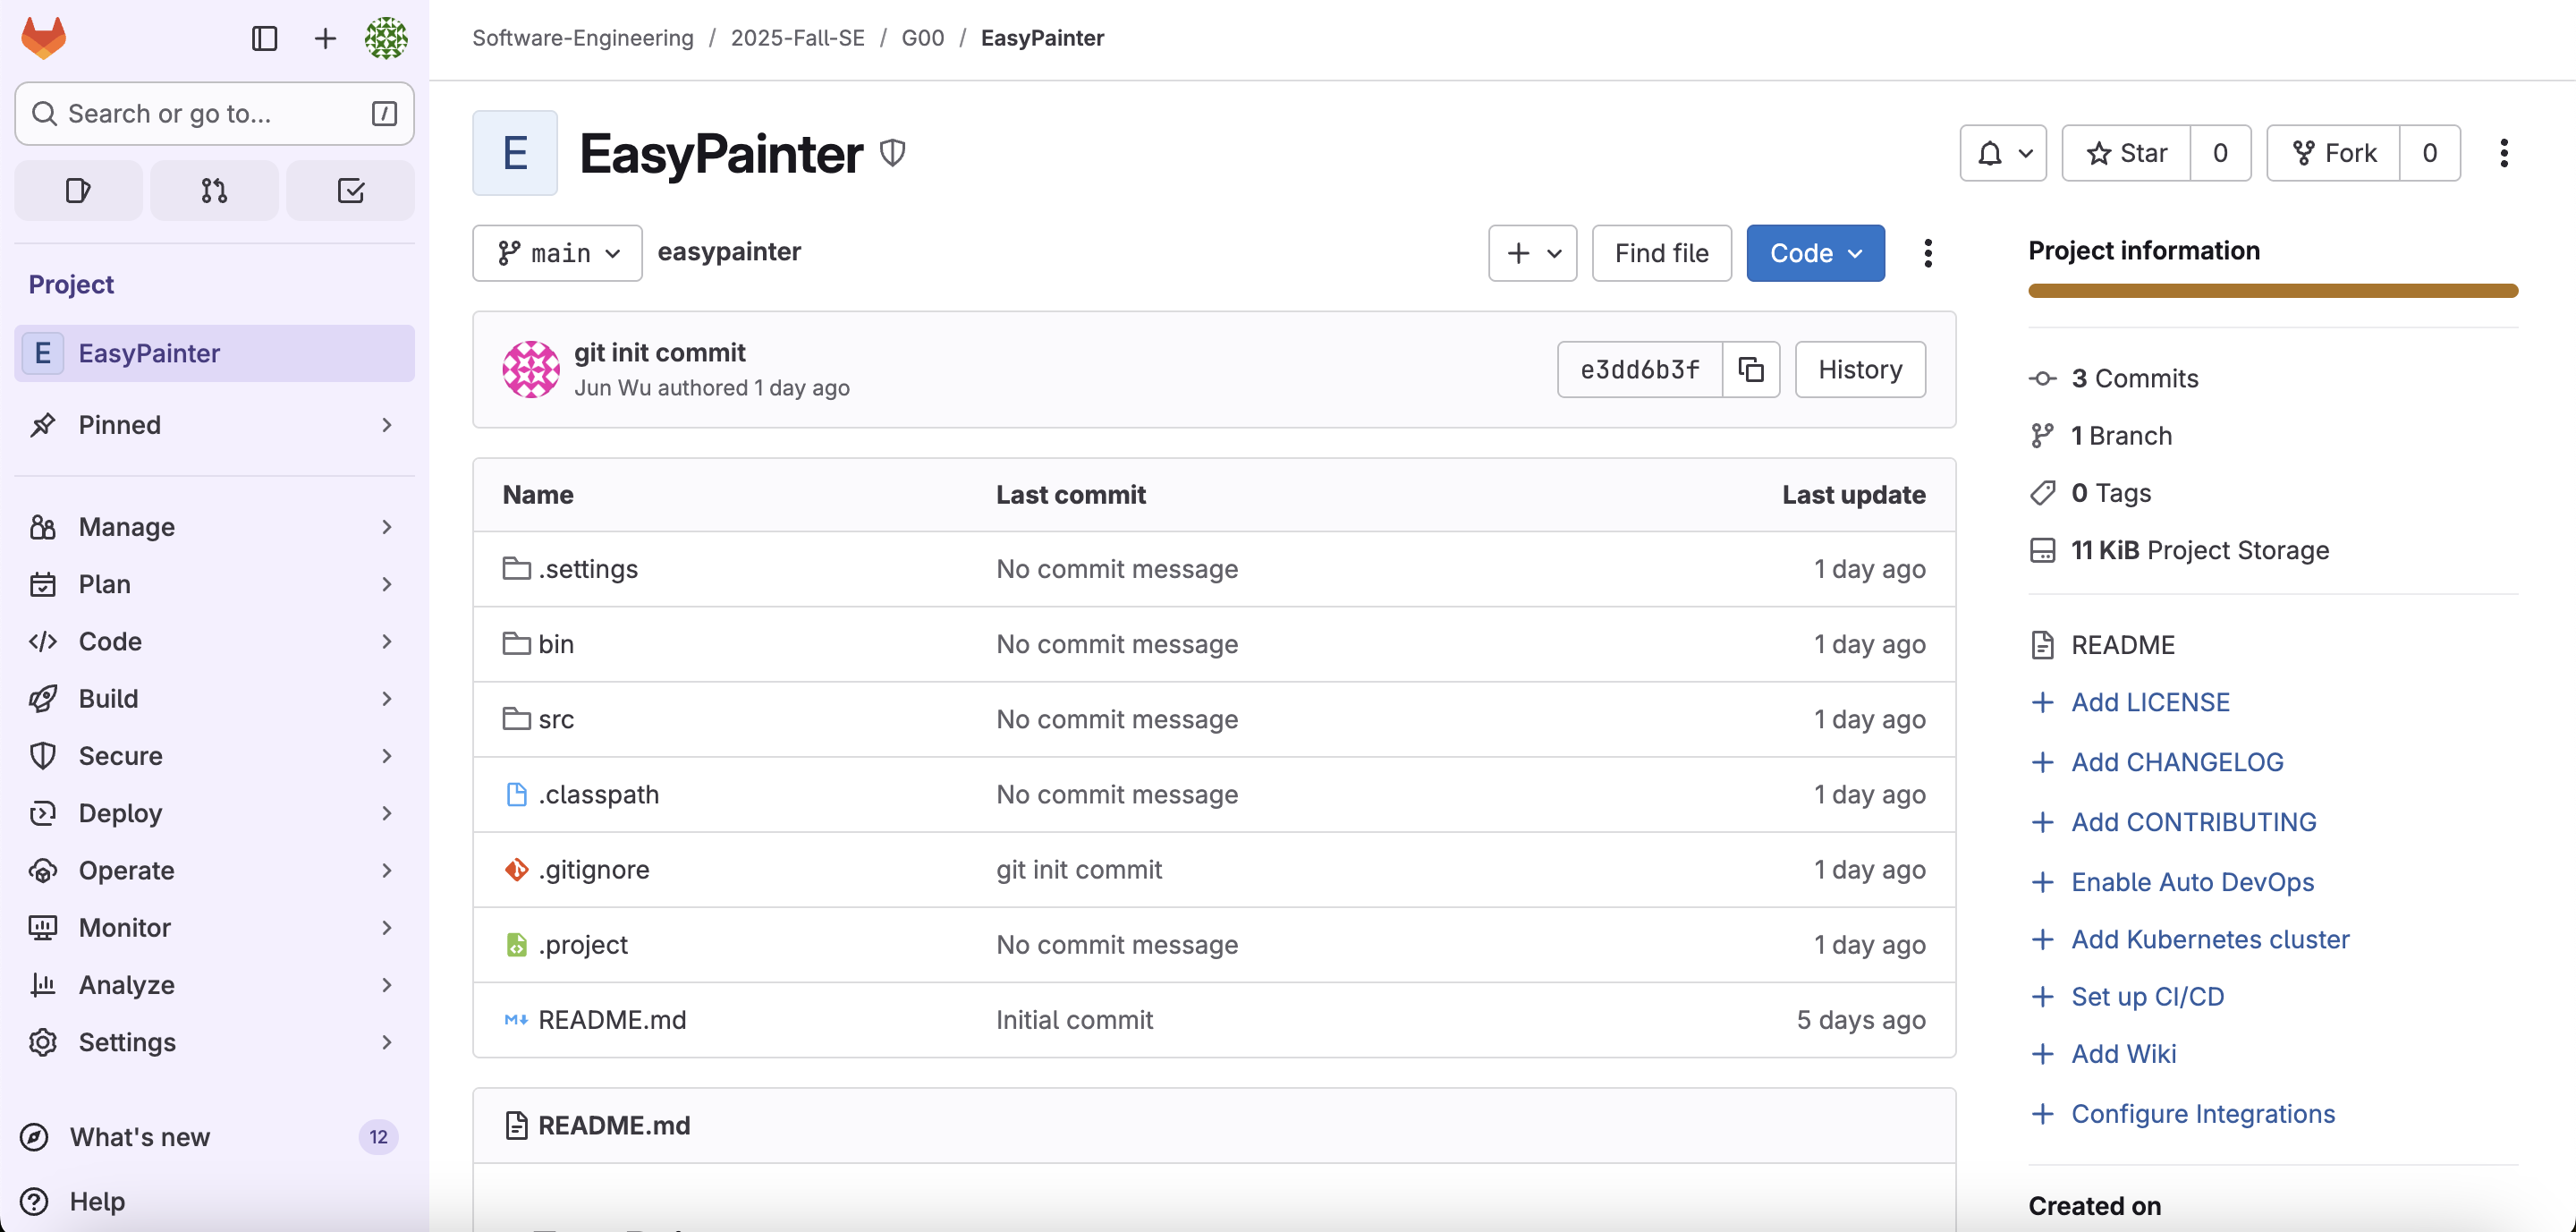Toggle the sidebar collapse icon
The height and width of the screenshot is (1232, 2576).
point(264,38)
